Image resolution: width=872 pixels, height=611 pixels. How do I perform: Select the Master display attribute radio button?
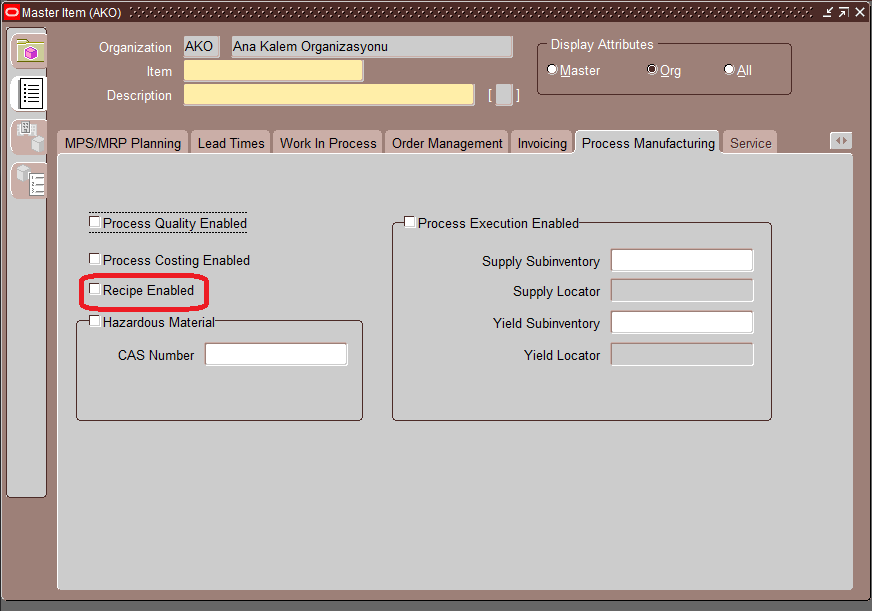[552, 70]
